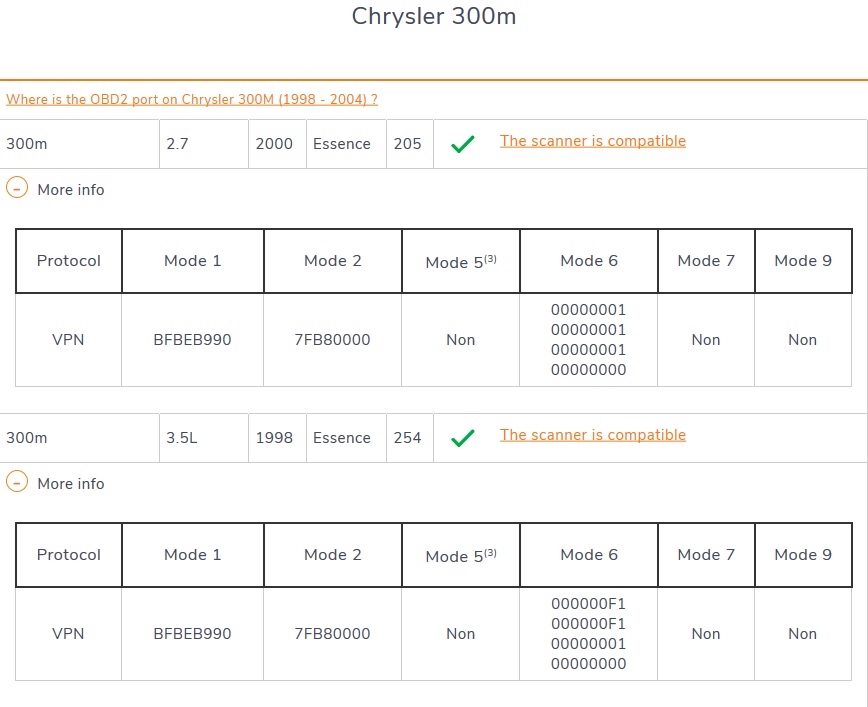Click the Mode 6 header in first table

[589, 261]
